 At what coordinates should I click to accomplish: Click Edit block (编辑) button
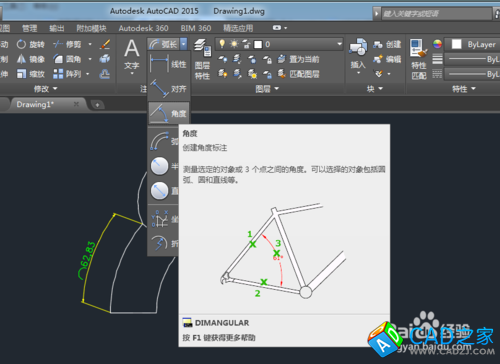[387, 59]
